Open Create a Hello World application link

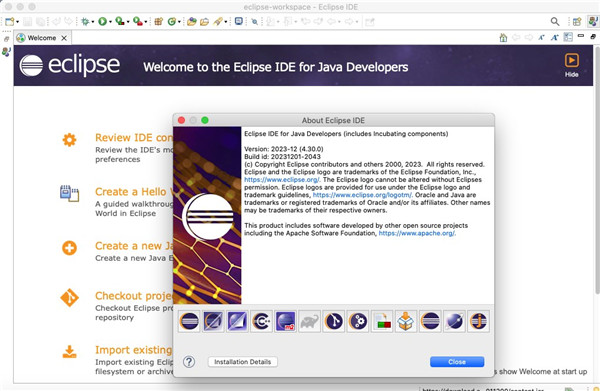(x=134, y=192)
